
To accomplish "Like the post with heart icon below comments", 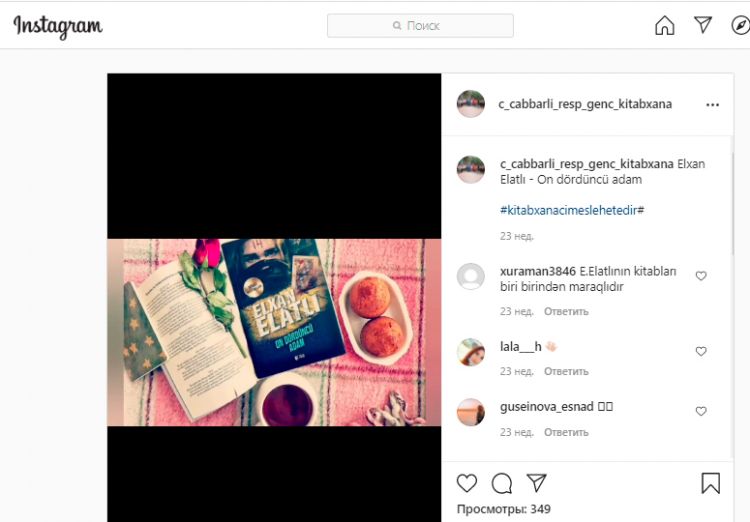I will (466, 483).
